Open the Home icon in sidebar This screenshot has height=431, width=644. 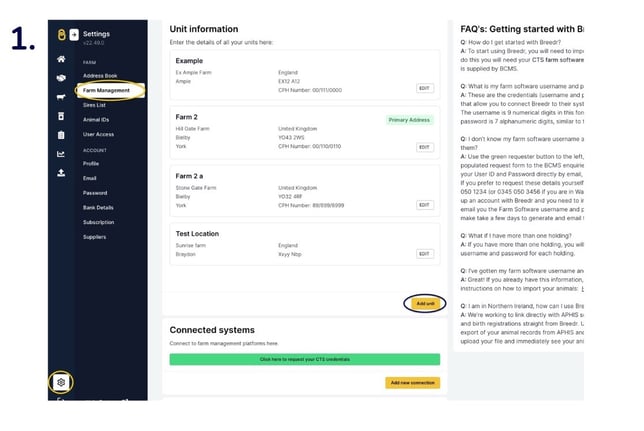[x=61, y=60]
